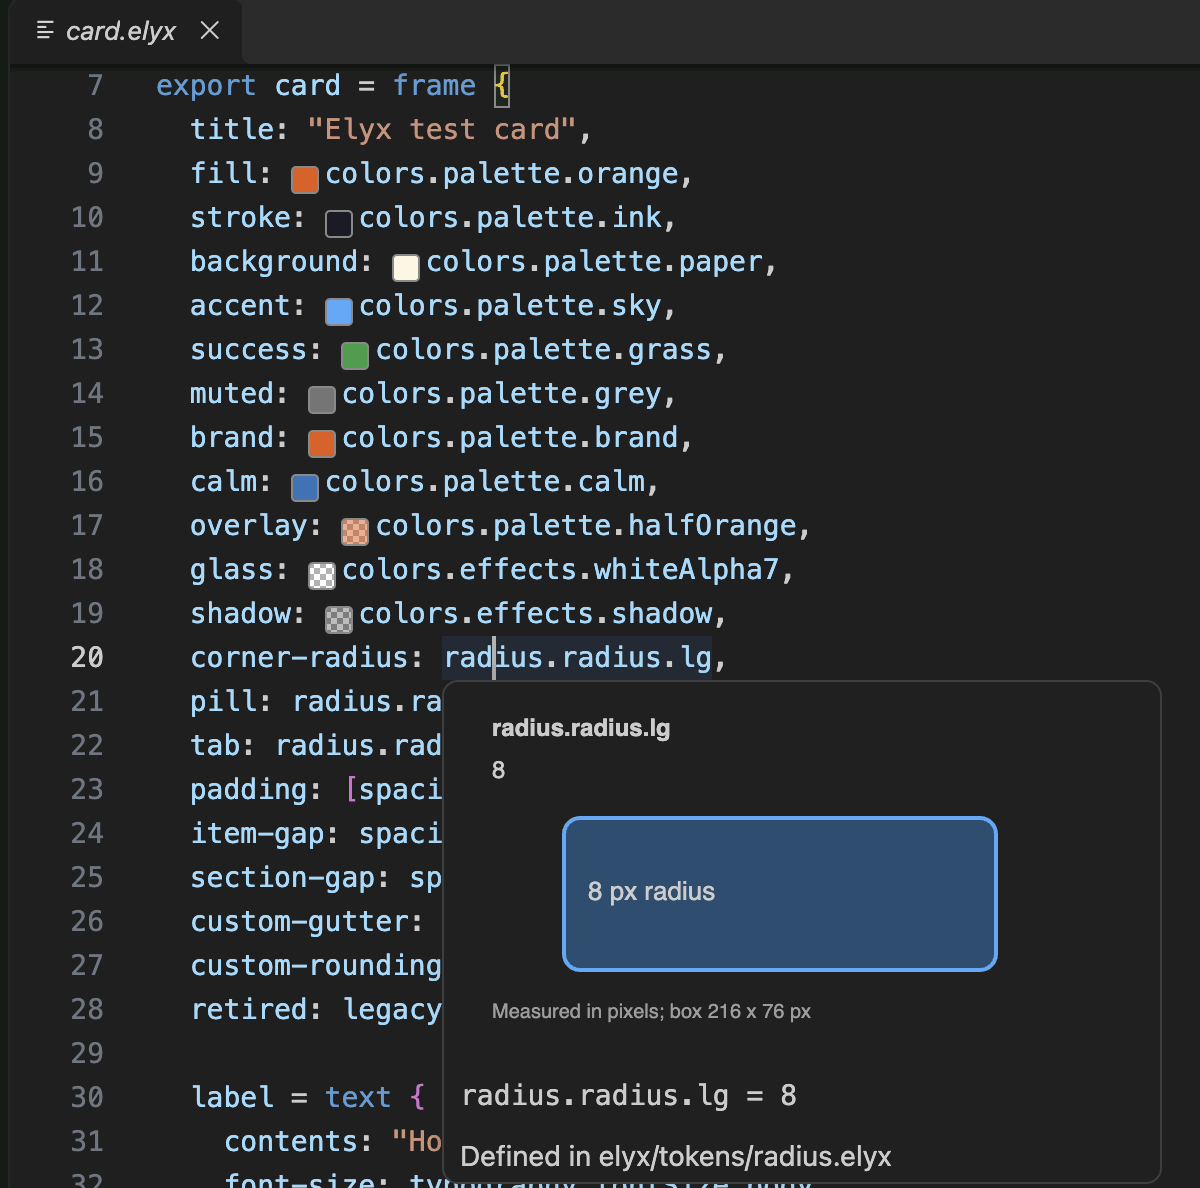The image size is (1200, 1188).
Task: Click 'Defined in elyx/tokens/radius.elyx' text
Action: click(676, 1157)
